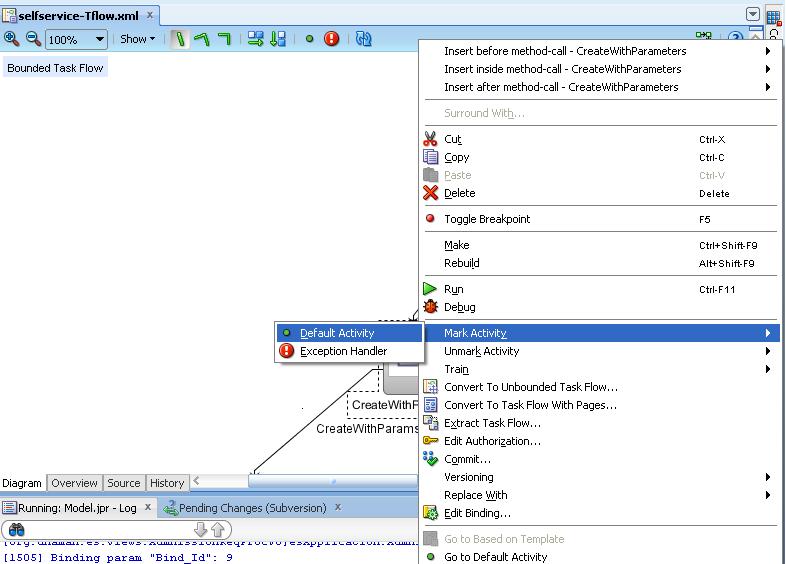Click the zoom in magnifier icon
The height and width of the screenshot is (564, 786).
pos(12,39)
